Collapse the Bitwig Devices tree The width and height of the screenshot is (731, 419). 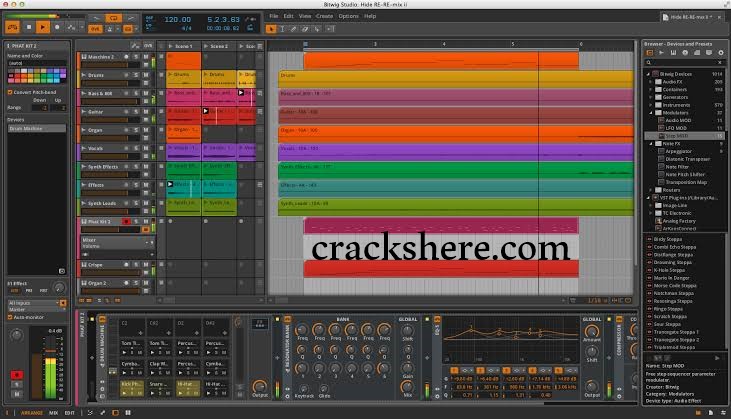click(648, 74)
